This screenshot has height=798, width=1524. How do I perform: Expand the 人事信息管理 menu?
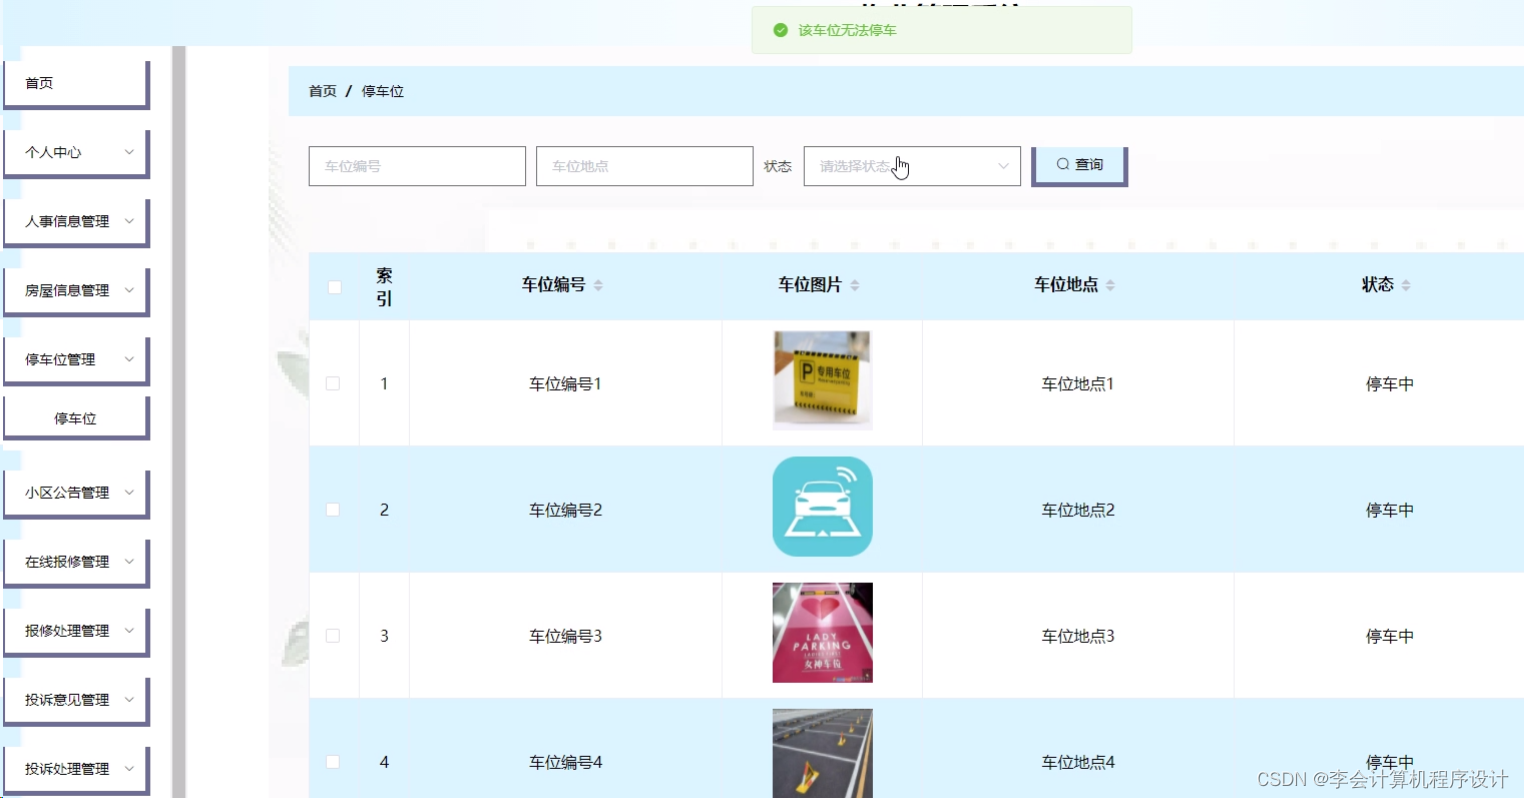(x=75, y=221)
